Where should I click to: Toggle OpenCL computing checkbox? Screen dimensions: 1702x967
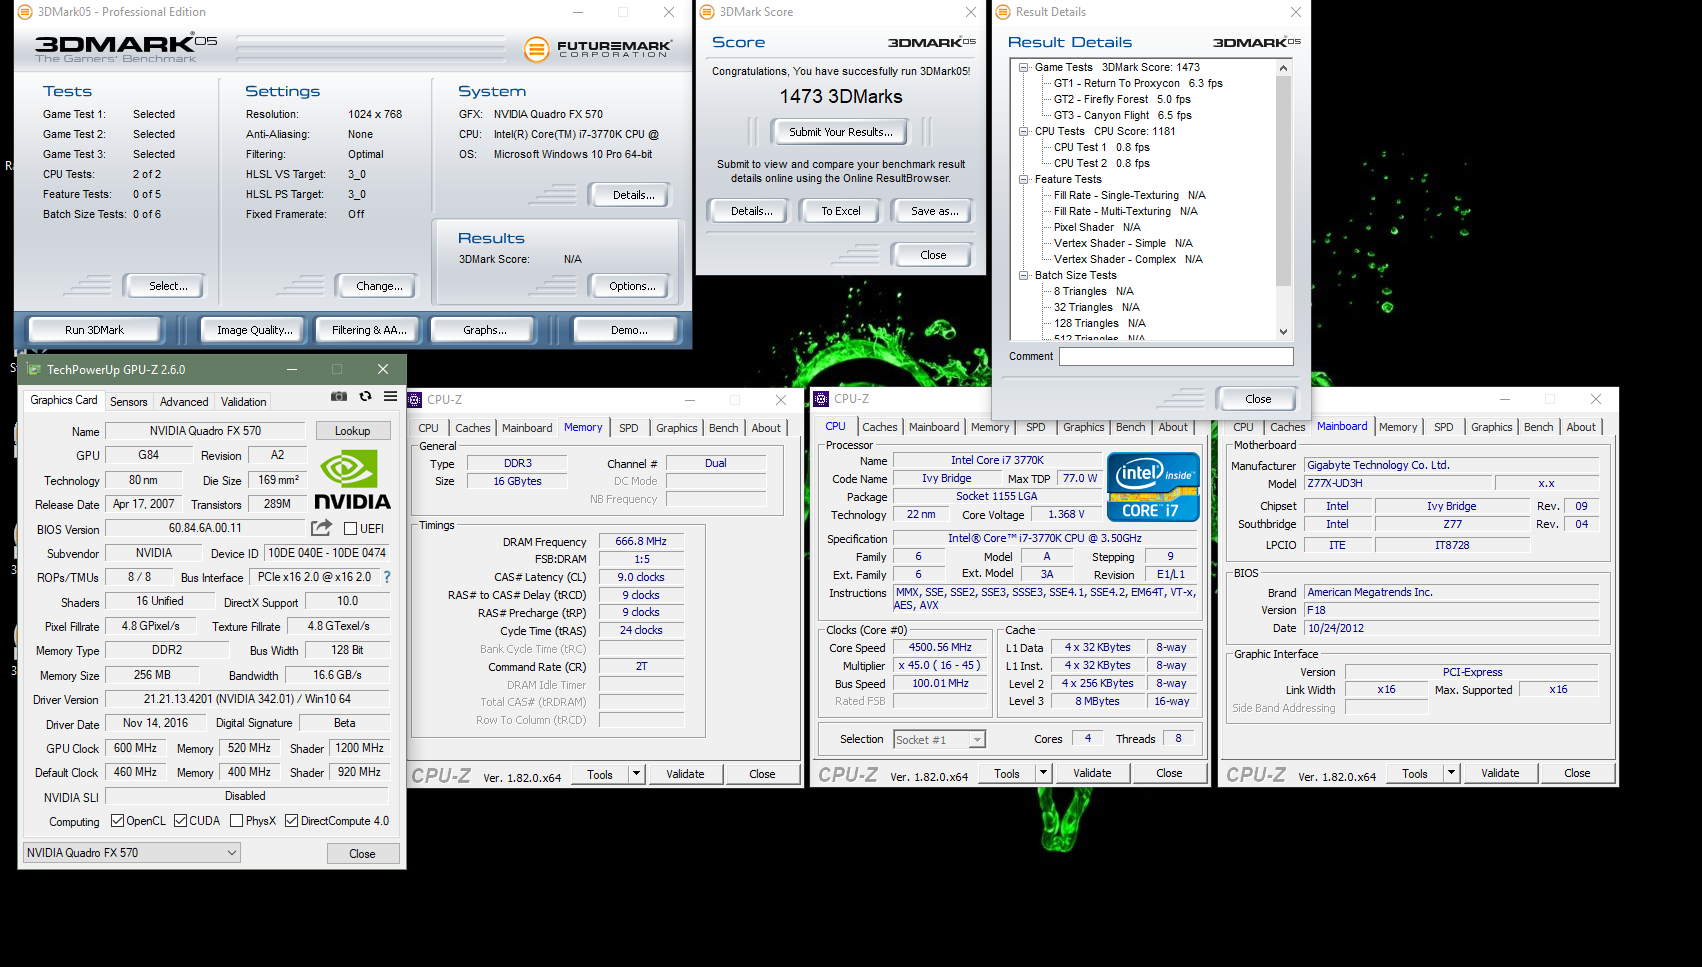pyautogui.click(x=118, y=821)
